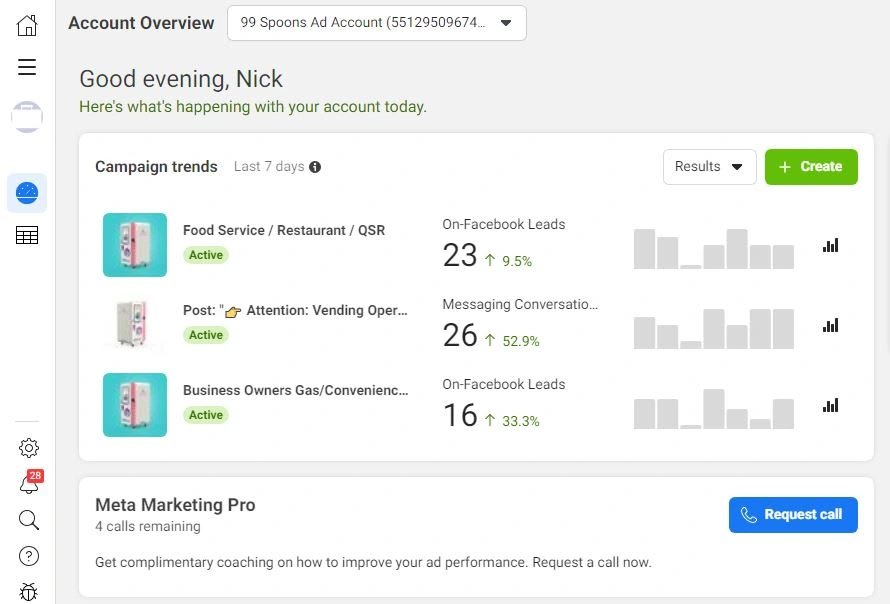The height and width of the screenshot is (604, 890).
Task: Open Settings gear in sidebar
Action: pyautogui.click(x=28, y=448)
